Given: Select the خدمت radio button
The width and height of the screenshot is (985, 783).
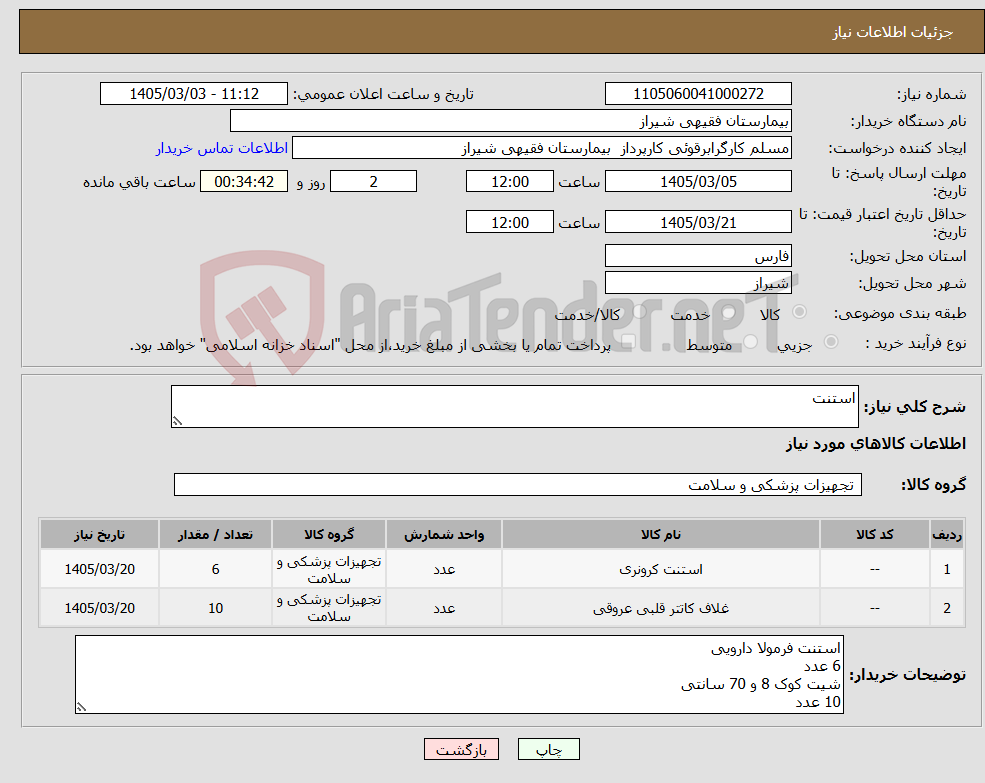Looking at the screenshot, I should click(x=728, y=312).
